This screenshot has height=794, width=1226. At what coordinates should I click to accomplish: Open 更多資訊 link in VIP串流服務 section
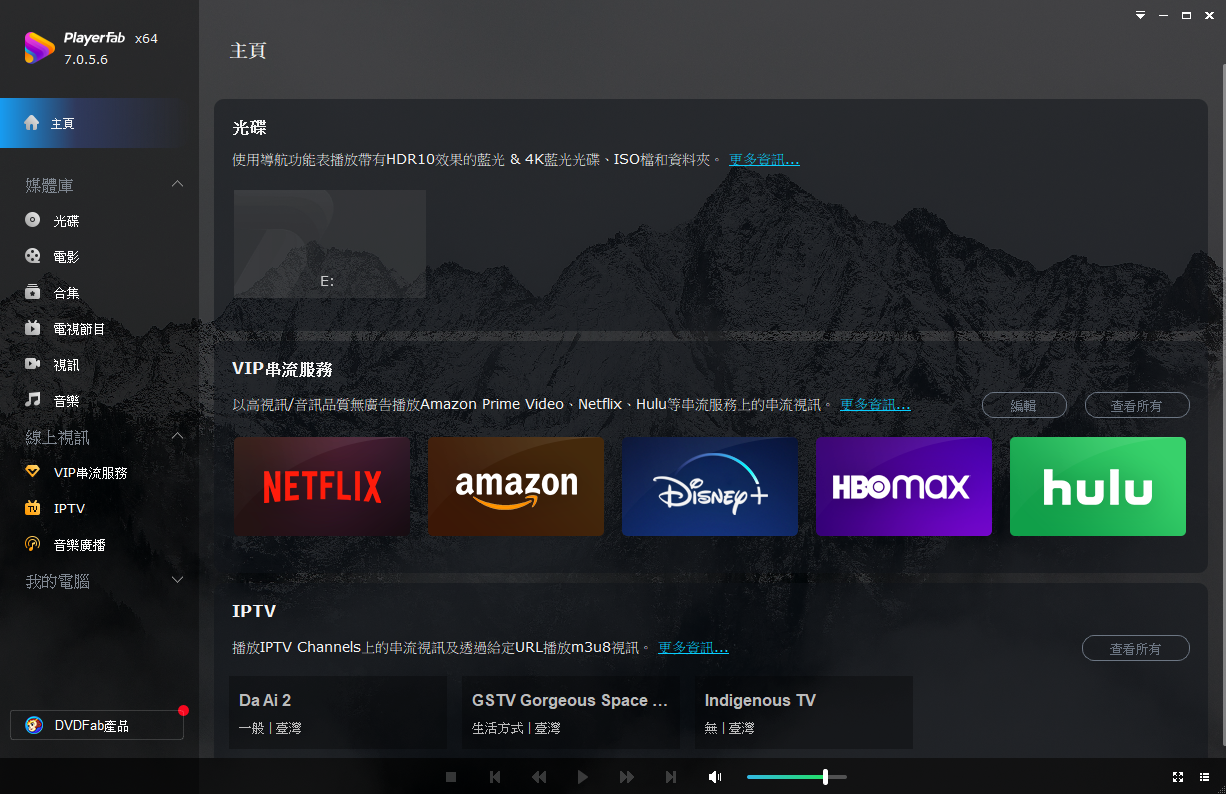[875, 404]
